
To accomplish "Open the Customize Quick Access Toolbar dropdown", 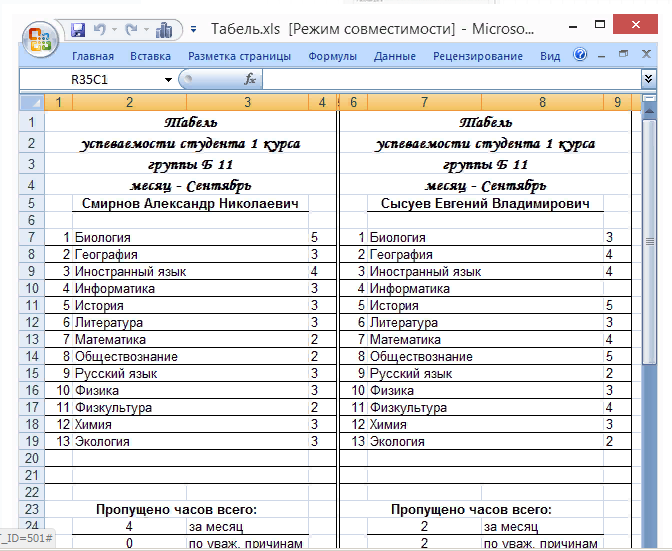I will pyautogui.click(x=193, y=30).
